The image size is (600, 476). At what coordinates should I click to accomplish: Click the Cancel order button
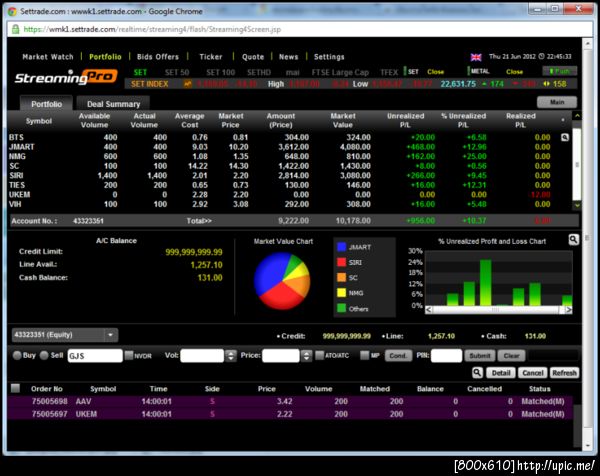tap(533, 373)
